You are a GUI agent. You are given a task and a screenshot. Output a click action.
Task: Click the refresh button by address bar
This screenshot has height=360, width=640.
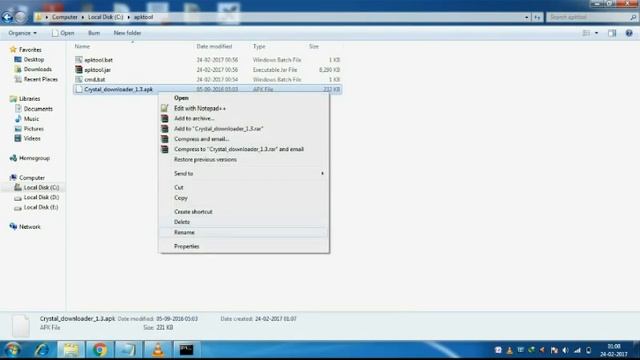[538, 17]
